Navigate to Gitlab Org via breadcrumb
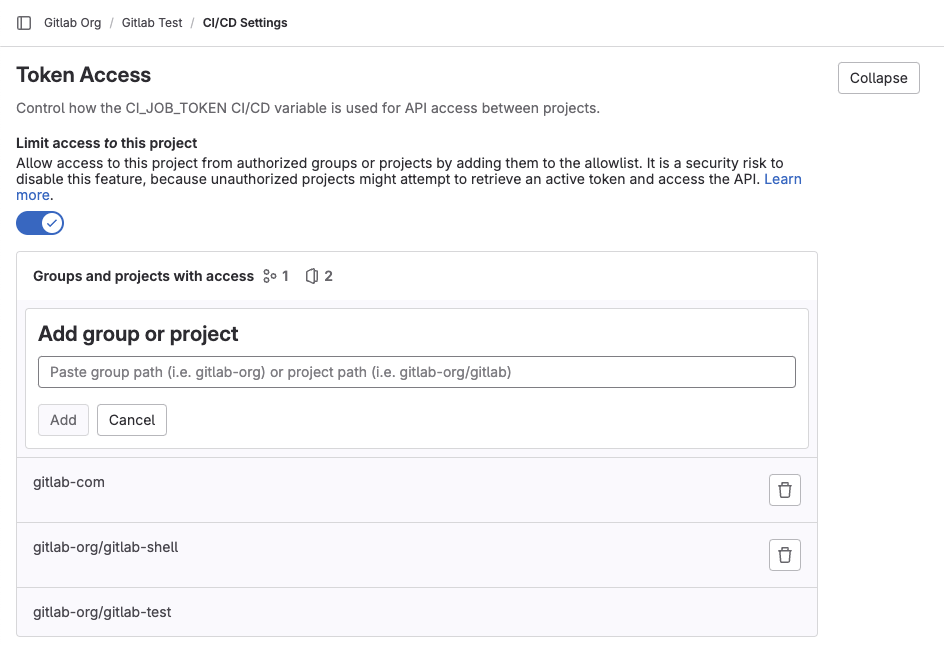This screenshot has height=651, width=944. click(72, 22)
